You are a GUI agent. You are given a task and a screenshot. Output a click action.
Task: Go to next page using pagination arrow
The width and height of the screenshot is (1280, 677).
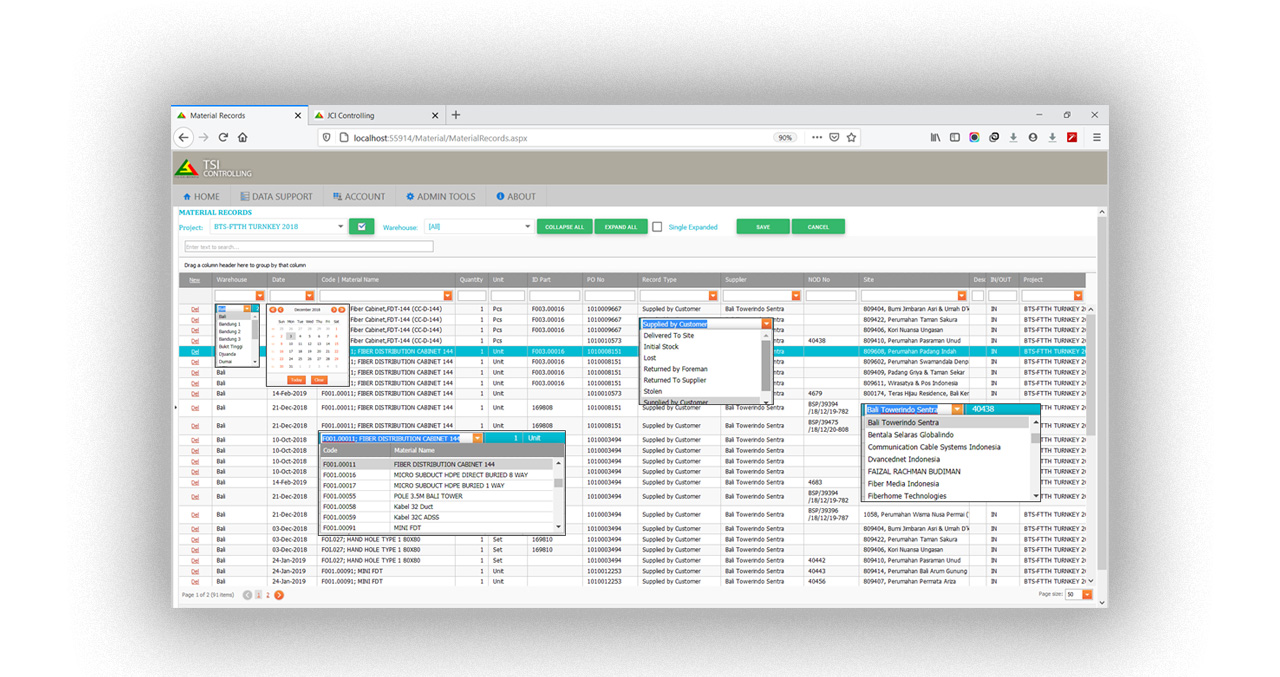(x=278, y=593)
